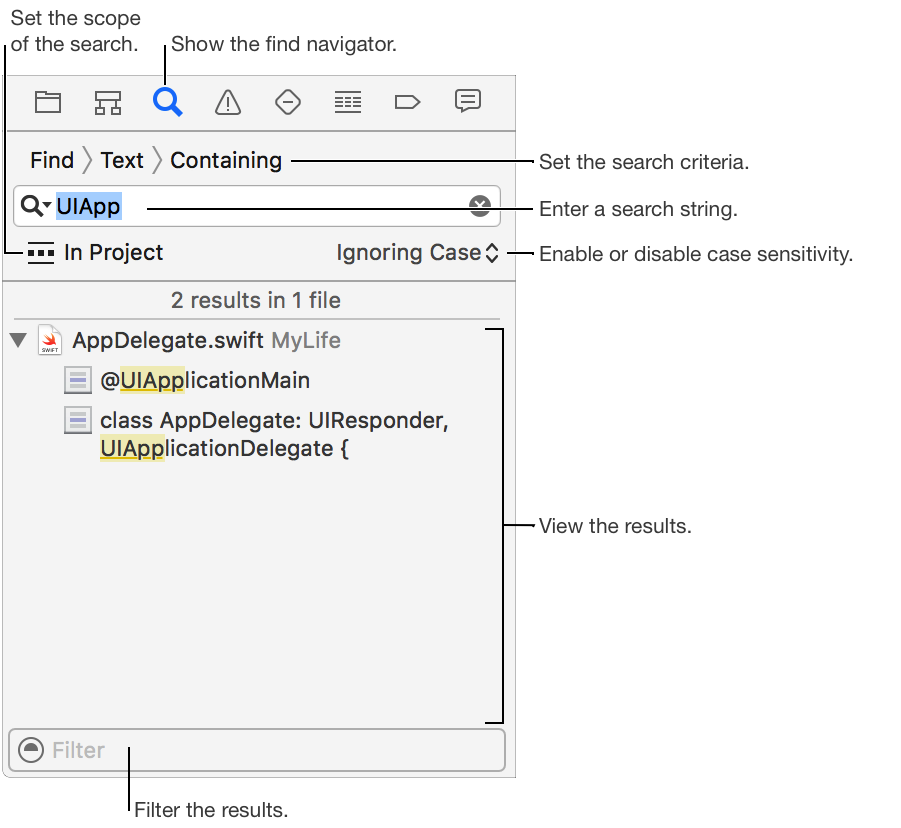
Task: Click the Find criteria item
Action: [x=52, y=160]
